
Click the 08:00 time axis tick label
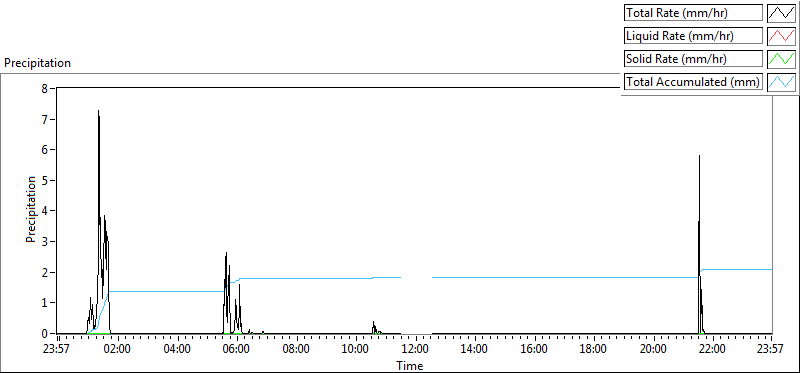tap(296, 350)
